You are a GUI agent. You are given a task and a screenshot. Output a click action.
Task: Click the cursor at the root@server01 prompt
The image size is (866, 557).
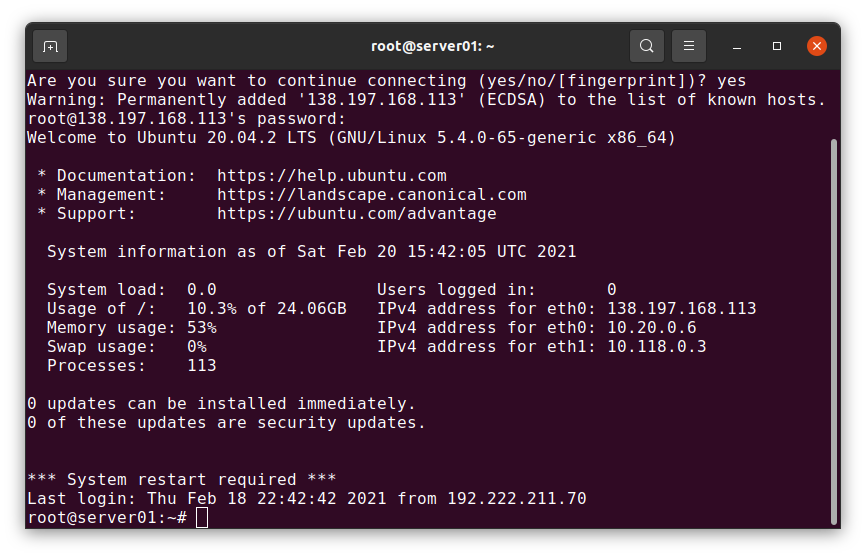[x=202, y=518]
